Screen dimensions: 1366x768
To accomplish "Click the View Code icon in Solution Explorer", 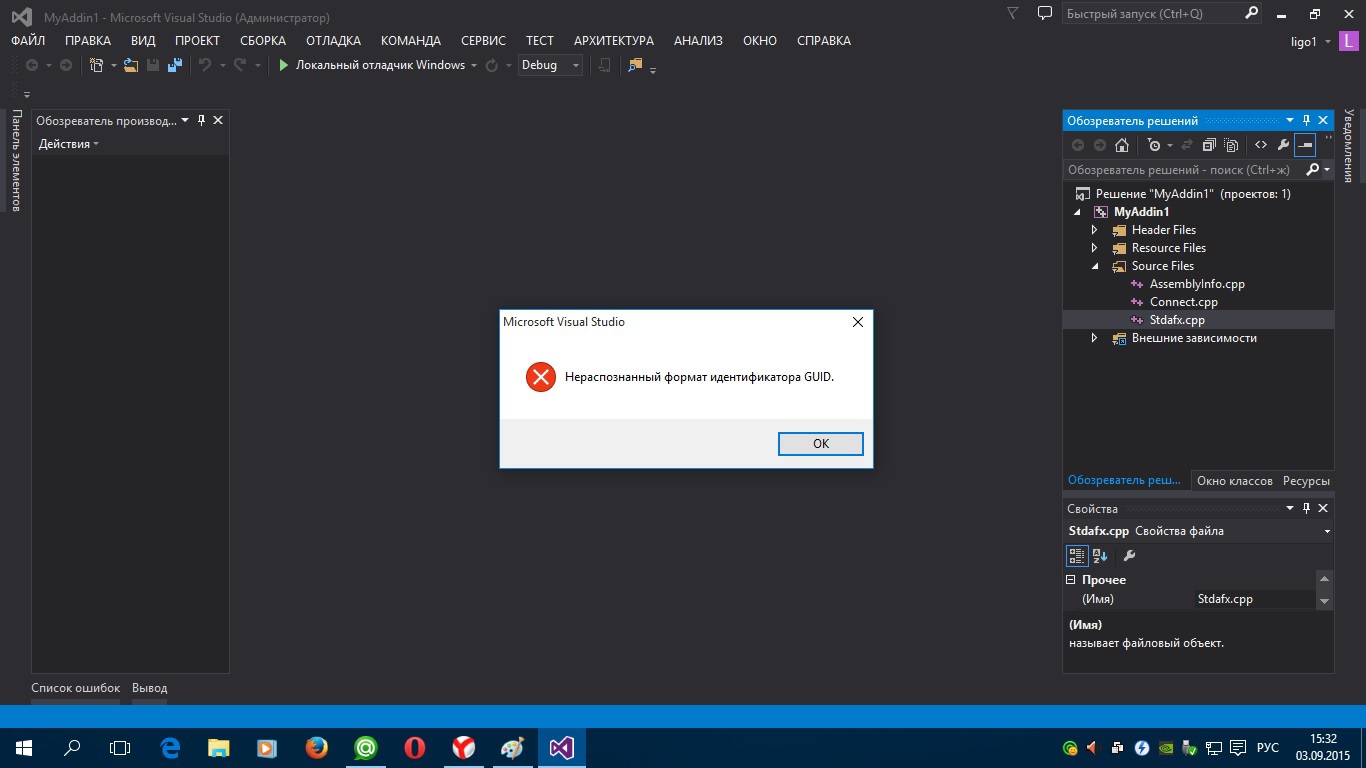I will pyautogui.click(x=1261, y=145).
